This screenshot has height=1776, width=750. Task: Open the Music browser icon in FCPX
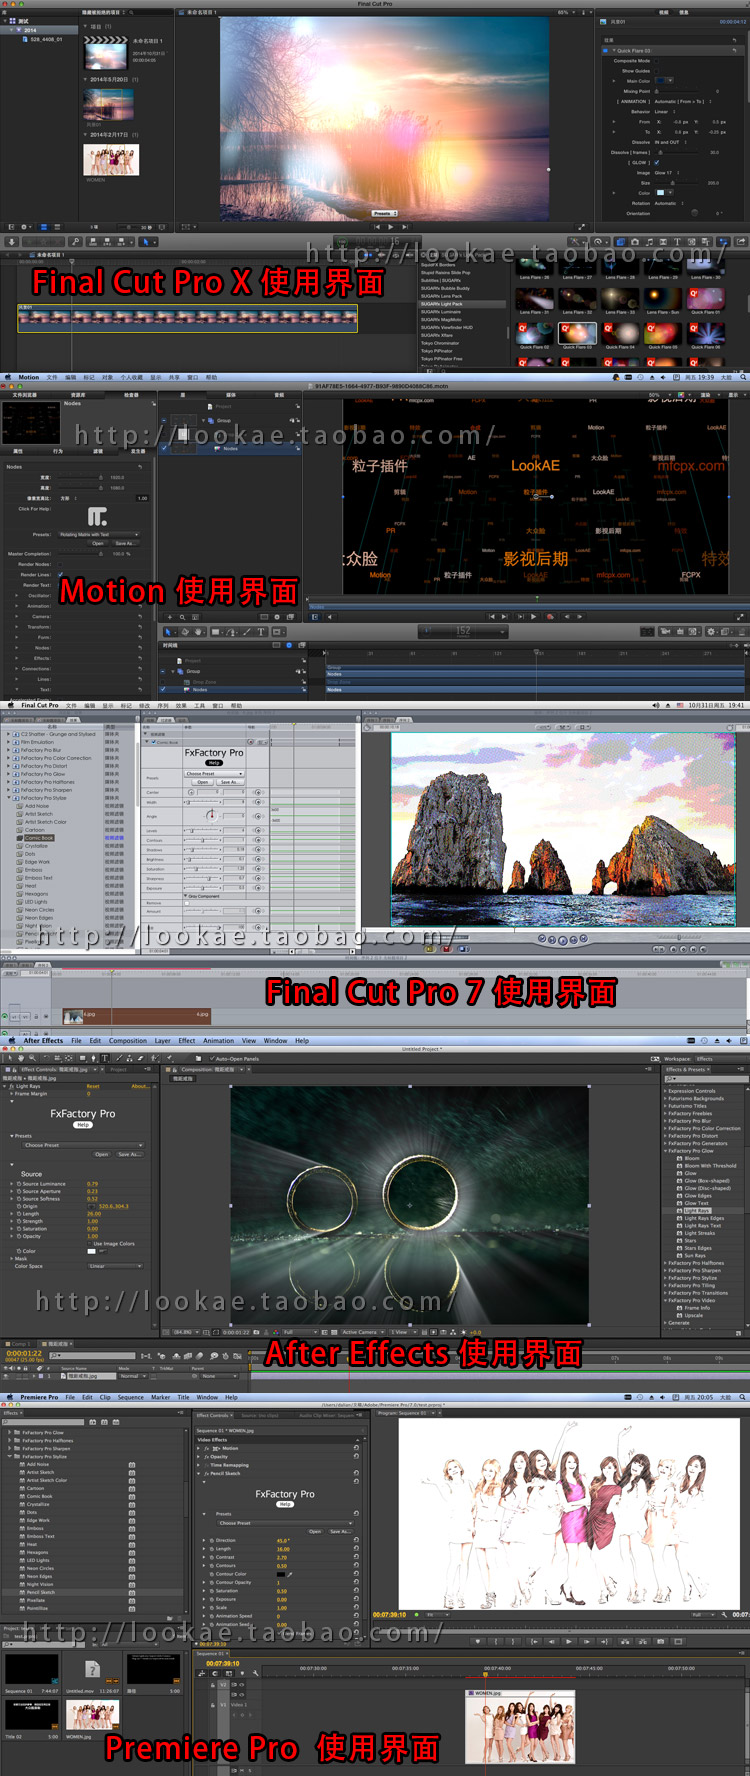point(649,242)
